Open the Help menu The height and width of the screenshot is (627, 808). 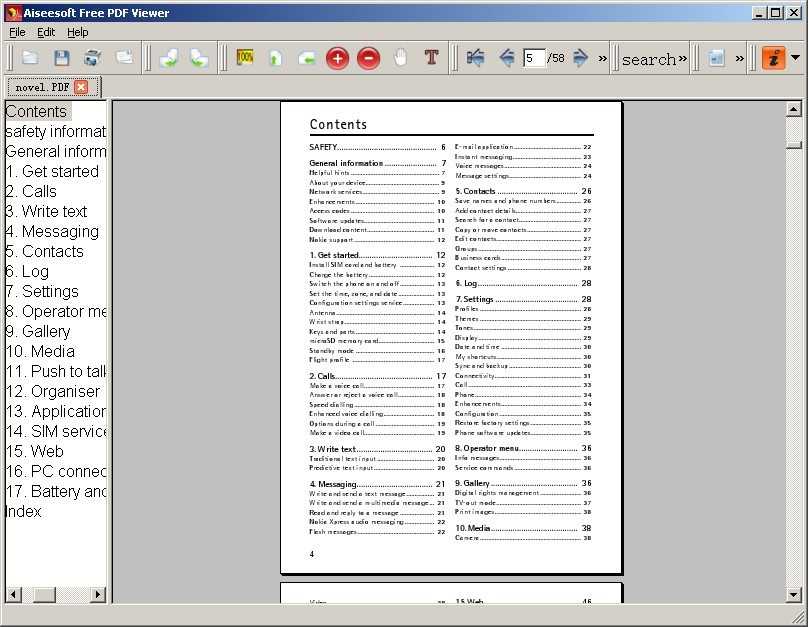[77, 32]
